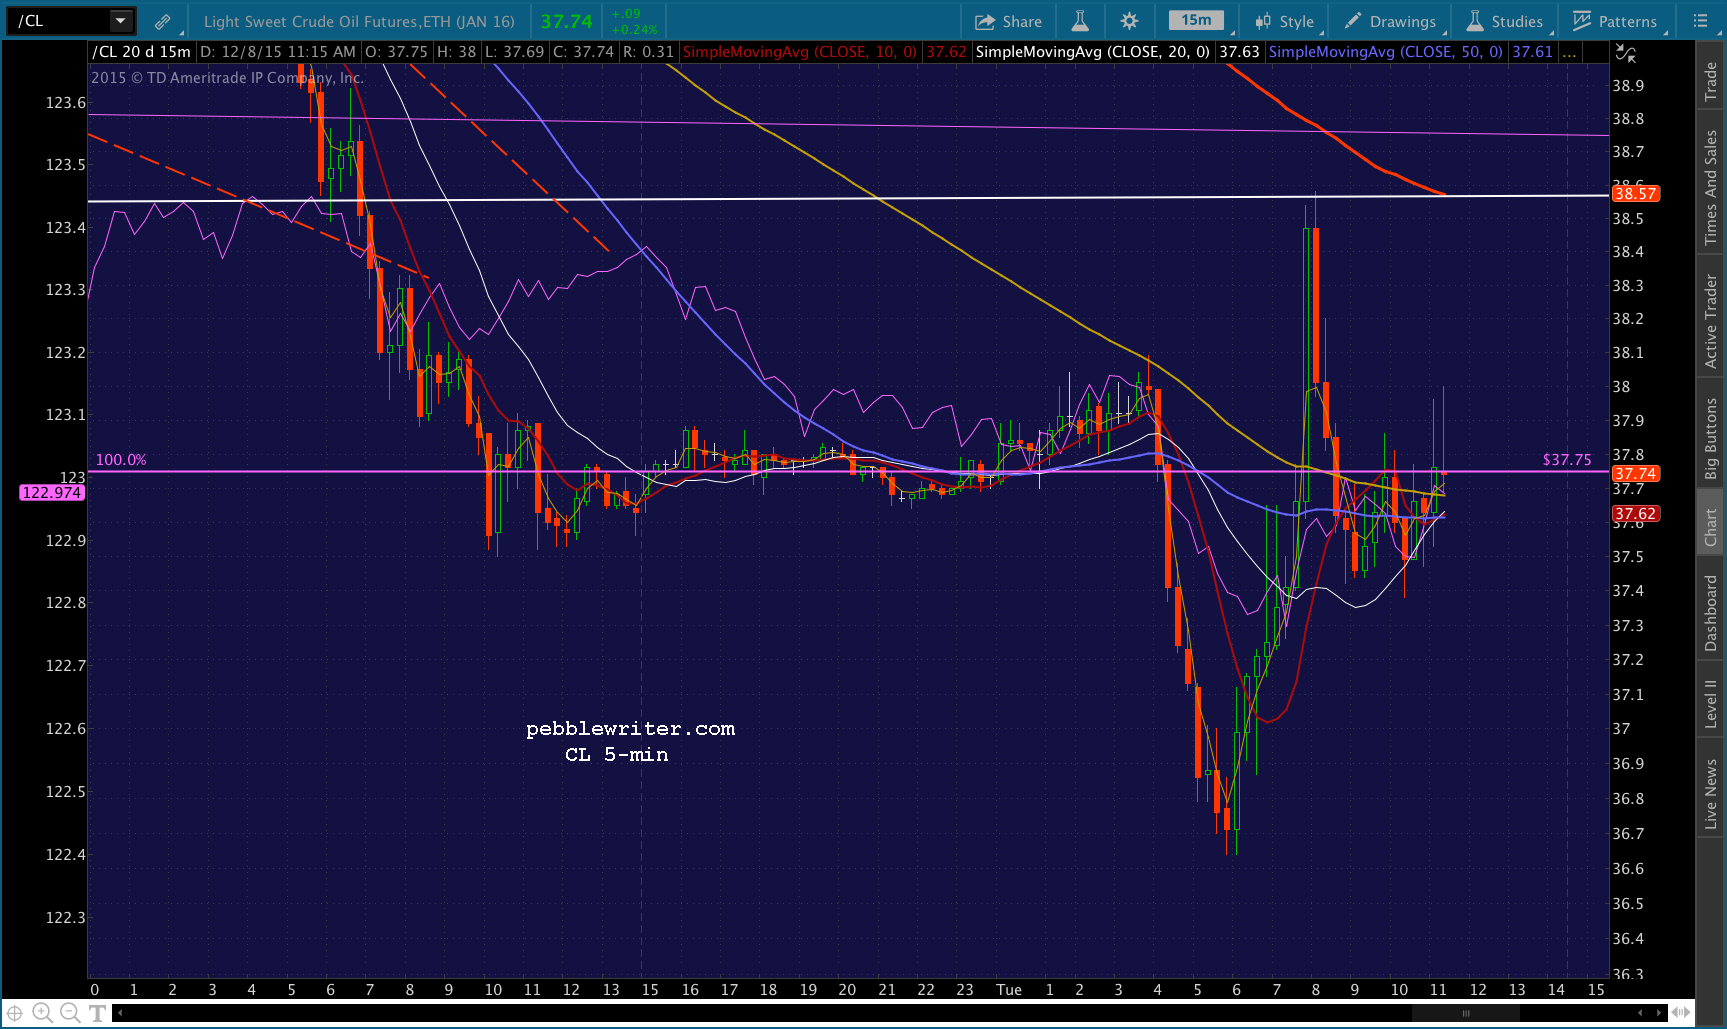This screenshot has width=1727, height=1029.
Task: Click the H: 38 high value
Action: pos(457,52)
